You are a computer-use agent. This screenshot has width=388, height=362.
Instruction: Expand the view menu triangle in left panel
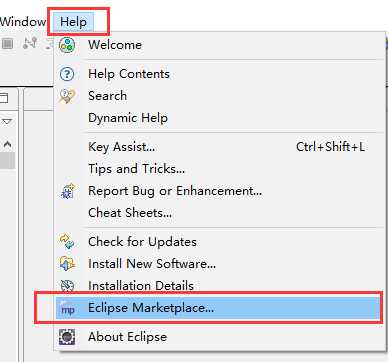tap(7, 121)
